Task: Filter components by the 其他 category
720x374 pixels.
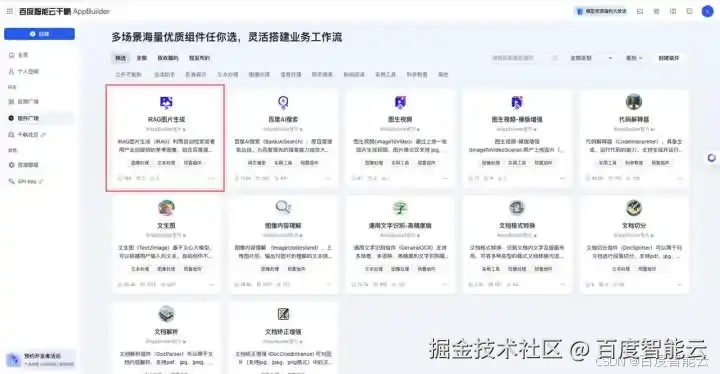Action: [x=443, y=74]
